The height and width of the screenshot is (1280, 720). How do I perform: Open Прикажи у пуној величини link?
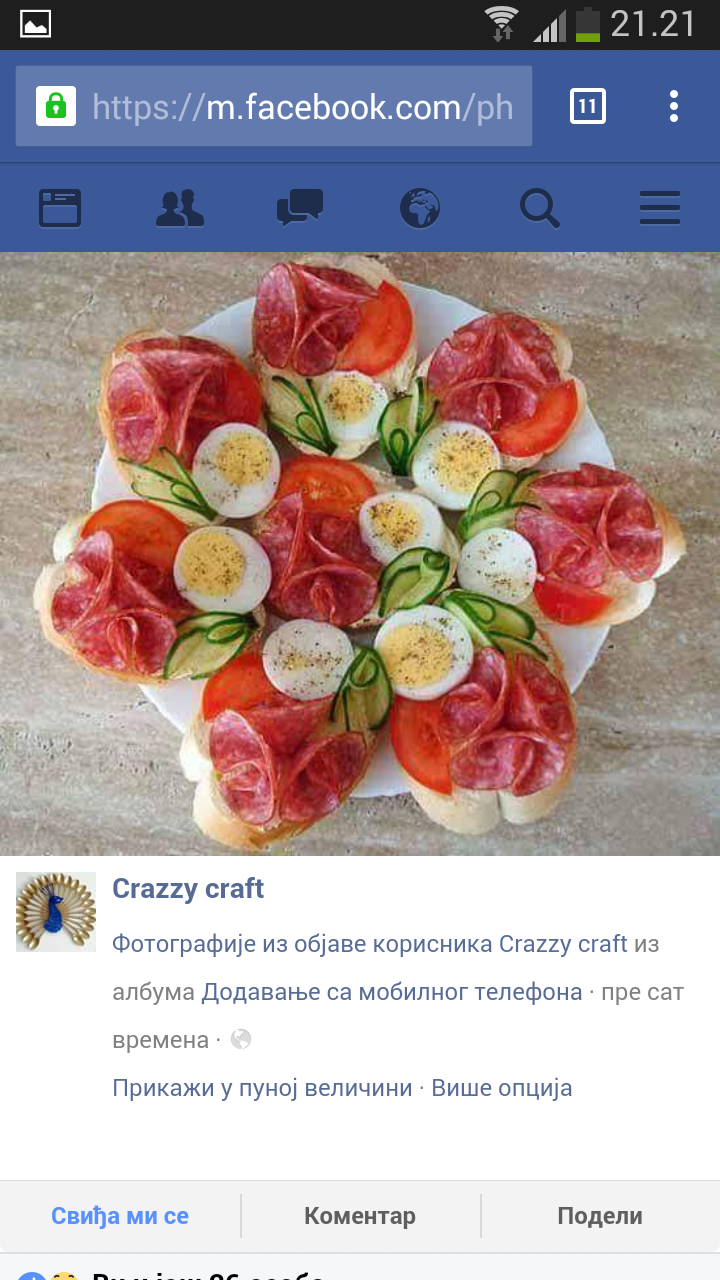262,1088
